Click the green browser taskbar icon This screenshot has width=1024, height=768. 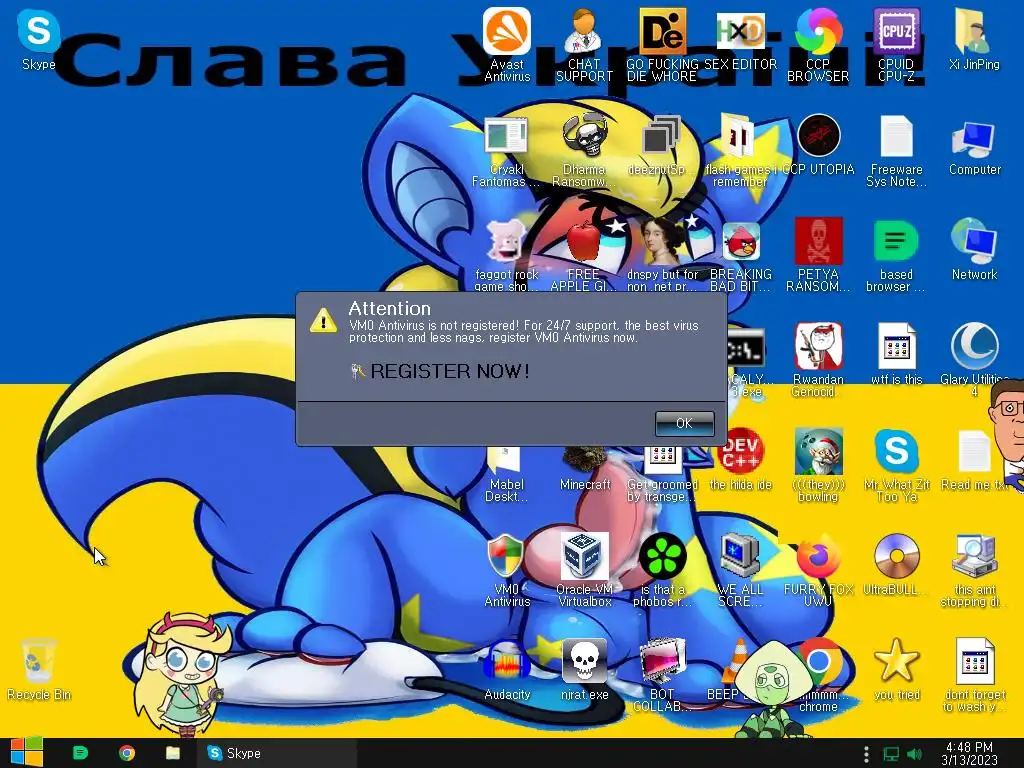(80, 753)
